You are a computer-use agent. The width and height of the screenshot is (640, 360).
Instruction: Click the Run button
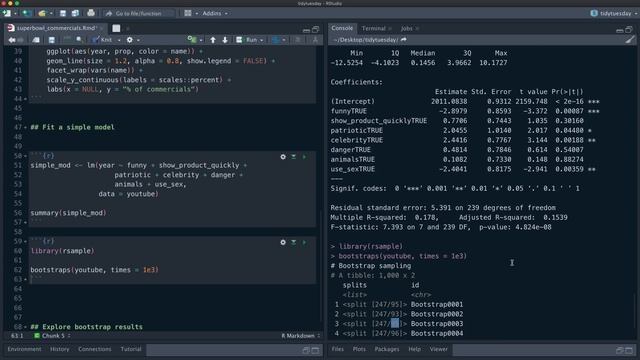[x=247, y=40]
